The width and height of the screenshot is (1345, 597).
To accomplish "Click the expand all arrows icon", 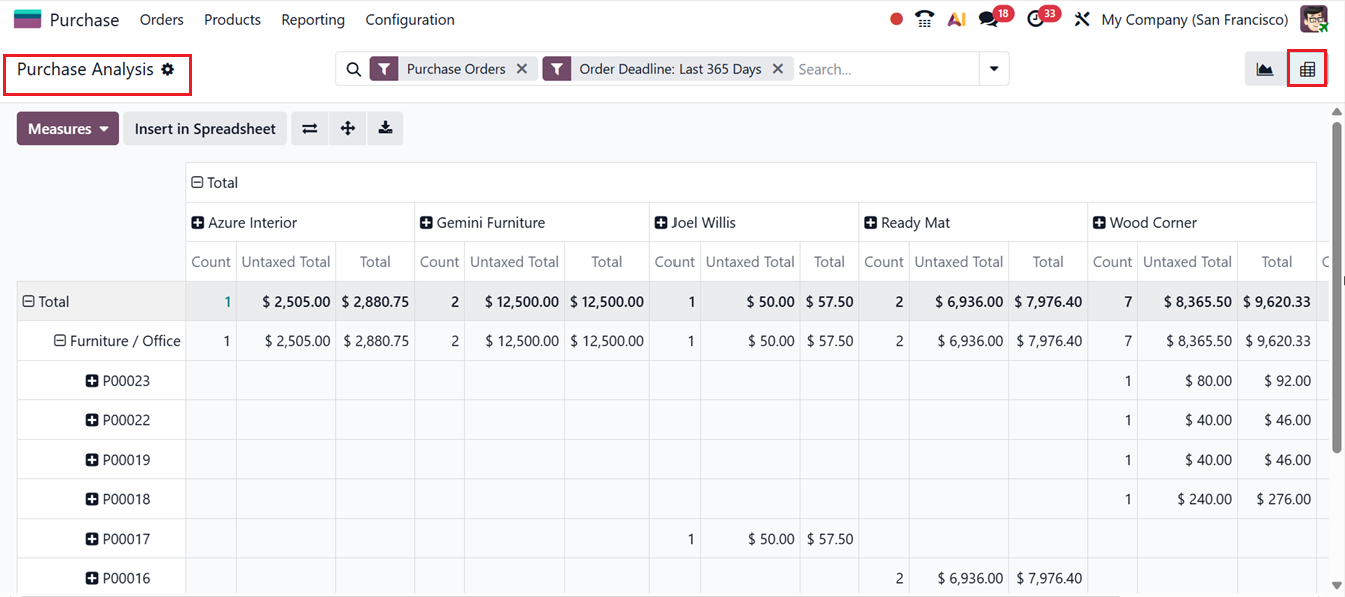I will pos(348,129).
